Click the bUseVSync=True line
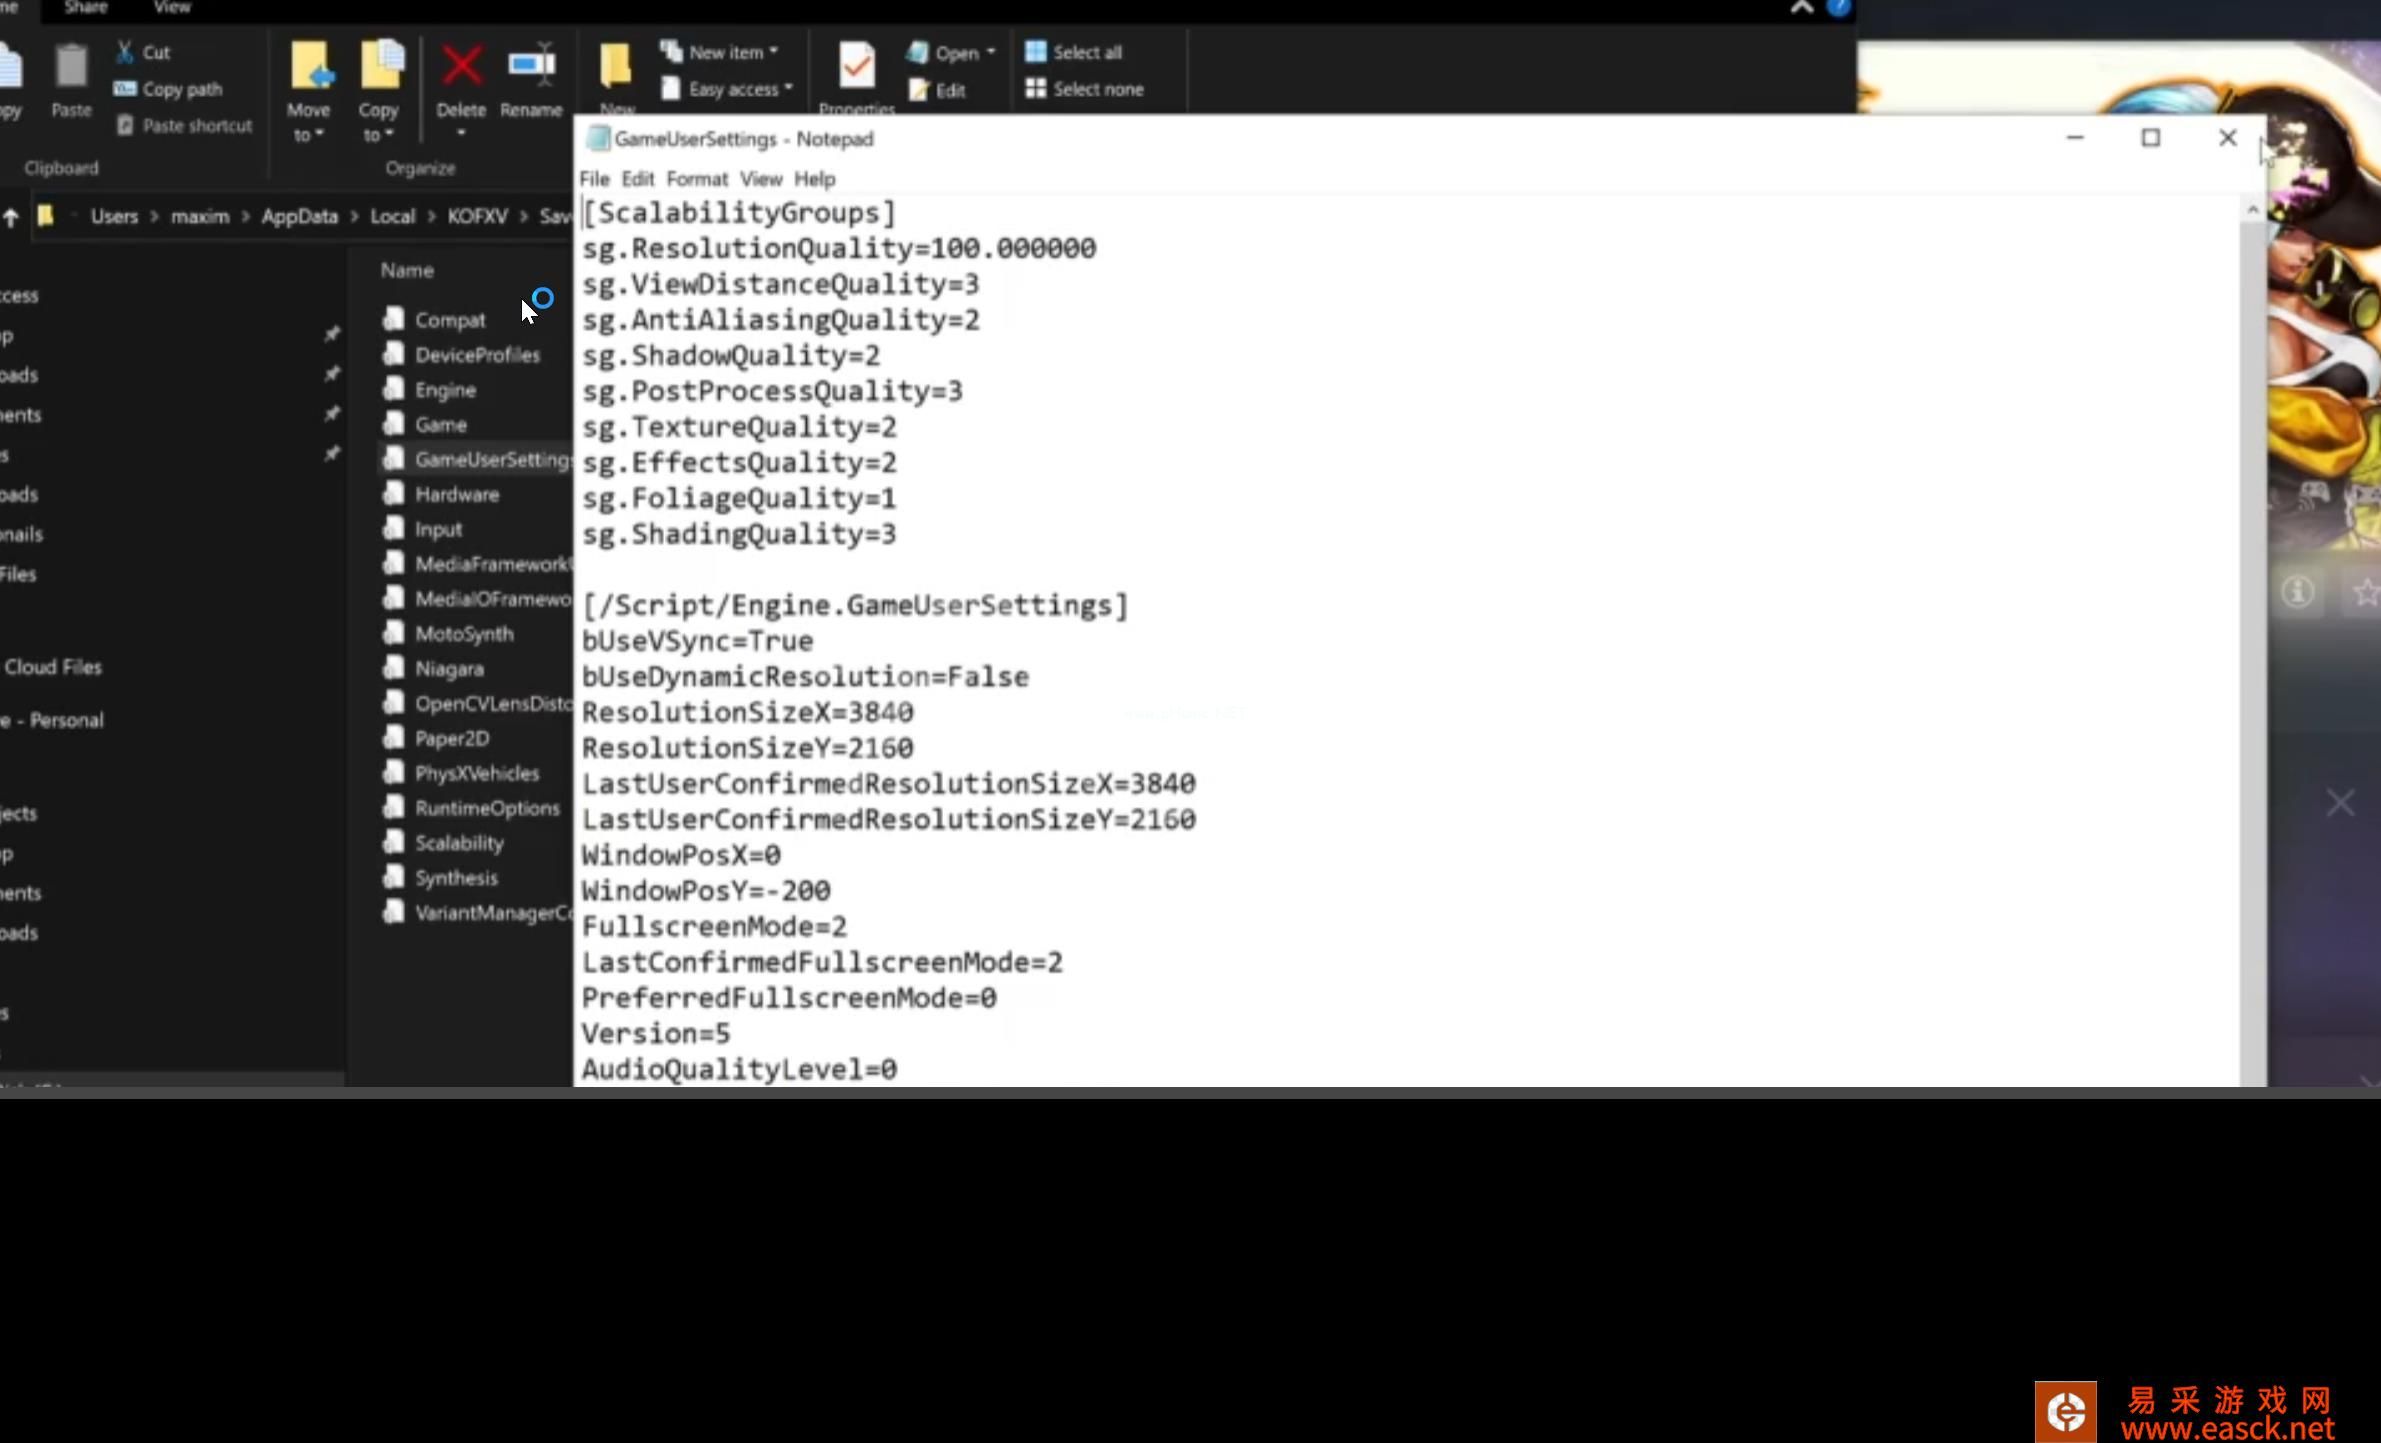2381x1443 pixels. pos(698,642)
